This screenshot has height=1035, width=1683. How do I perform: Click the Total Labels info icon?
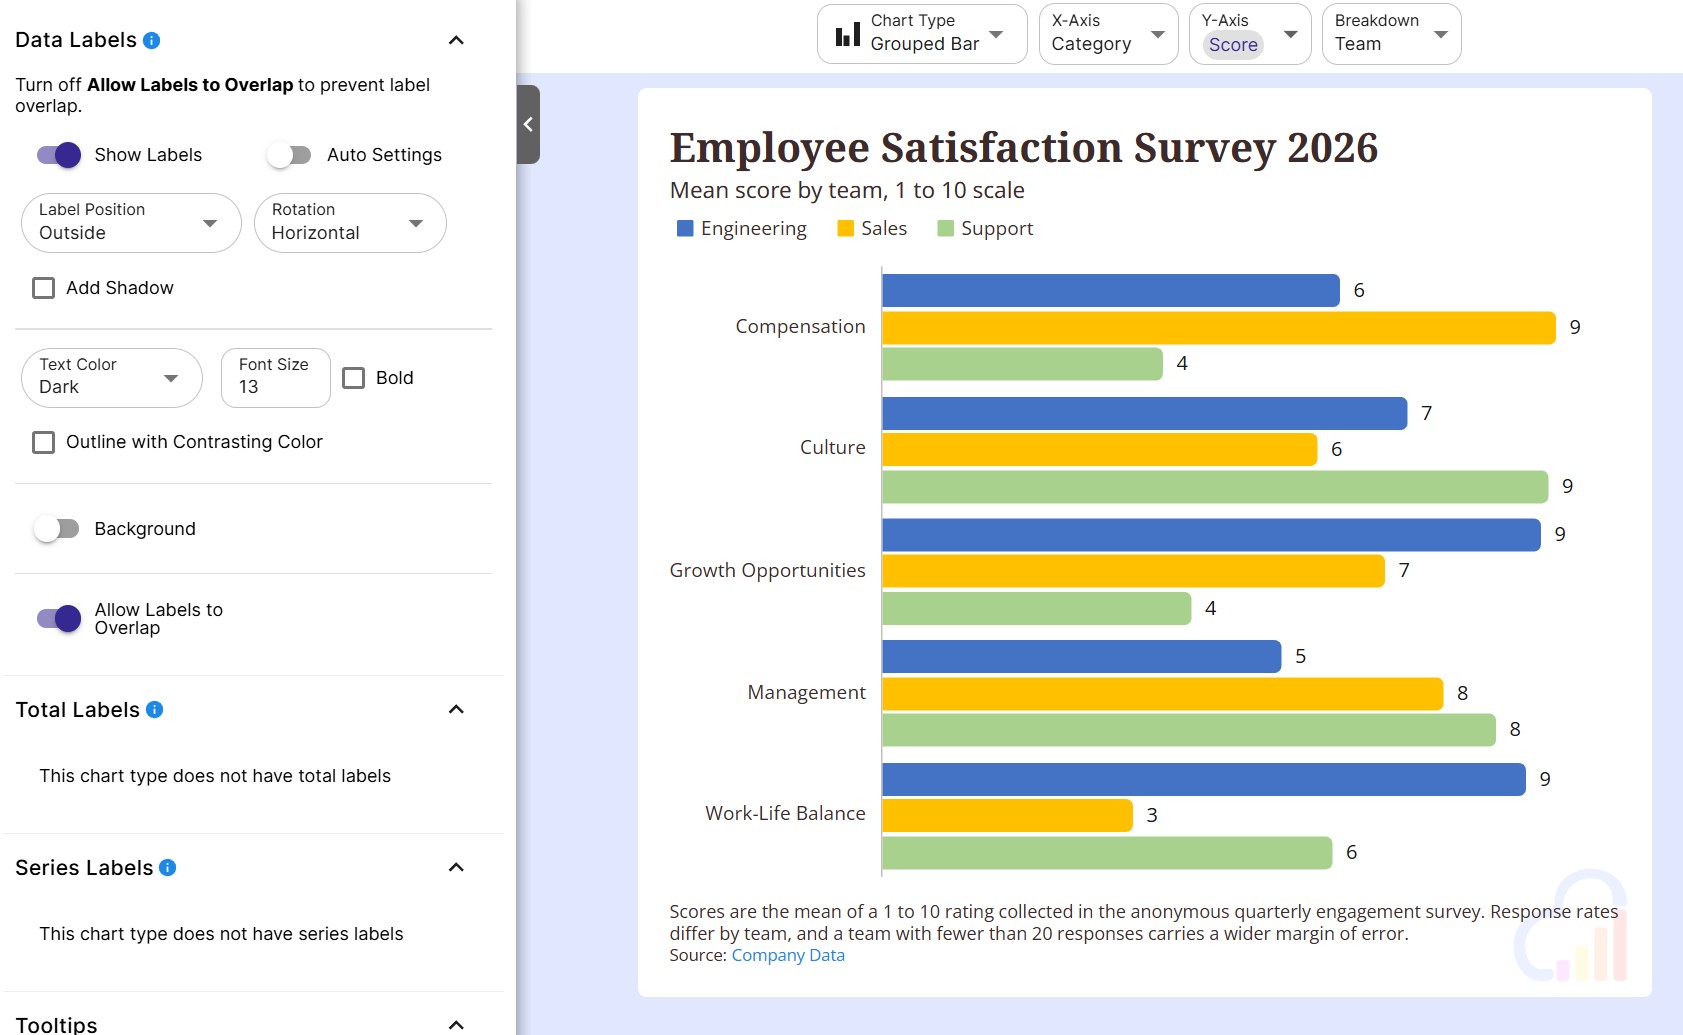(x=154, y=709)
